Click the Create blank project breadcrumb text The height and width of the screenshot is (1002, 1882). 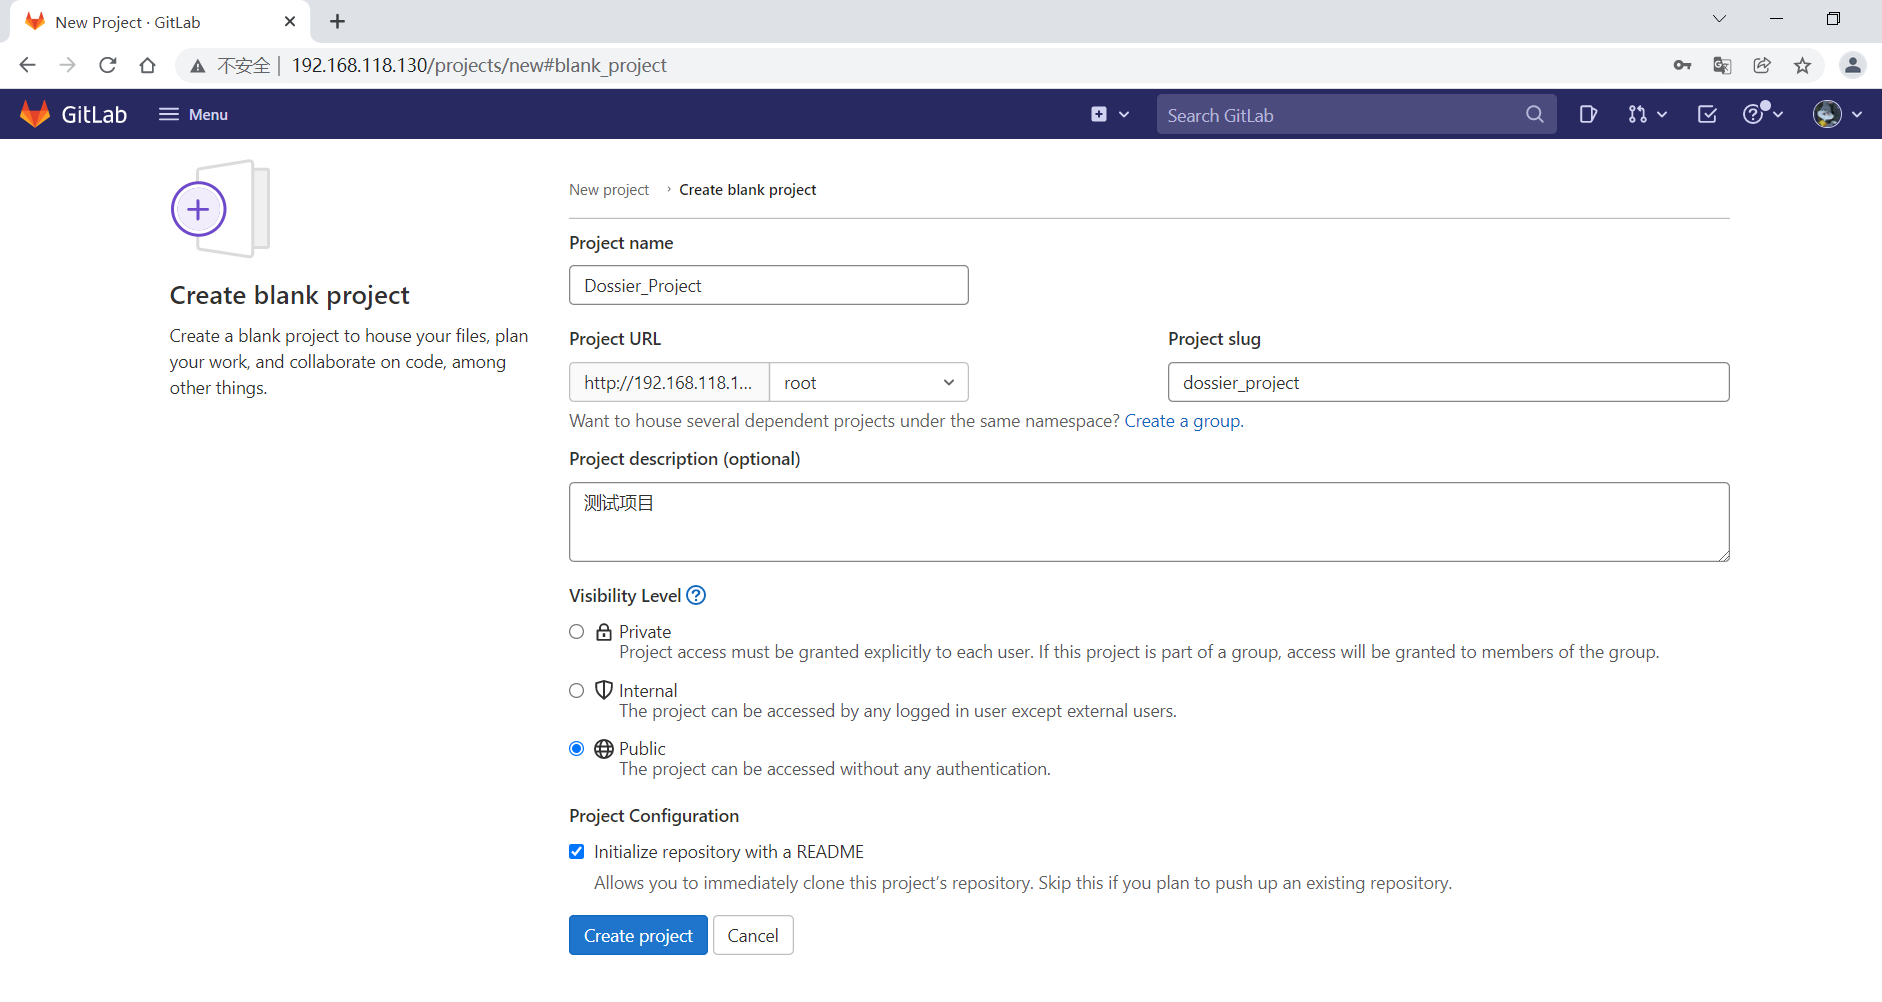coord(747,190)
